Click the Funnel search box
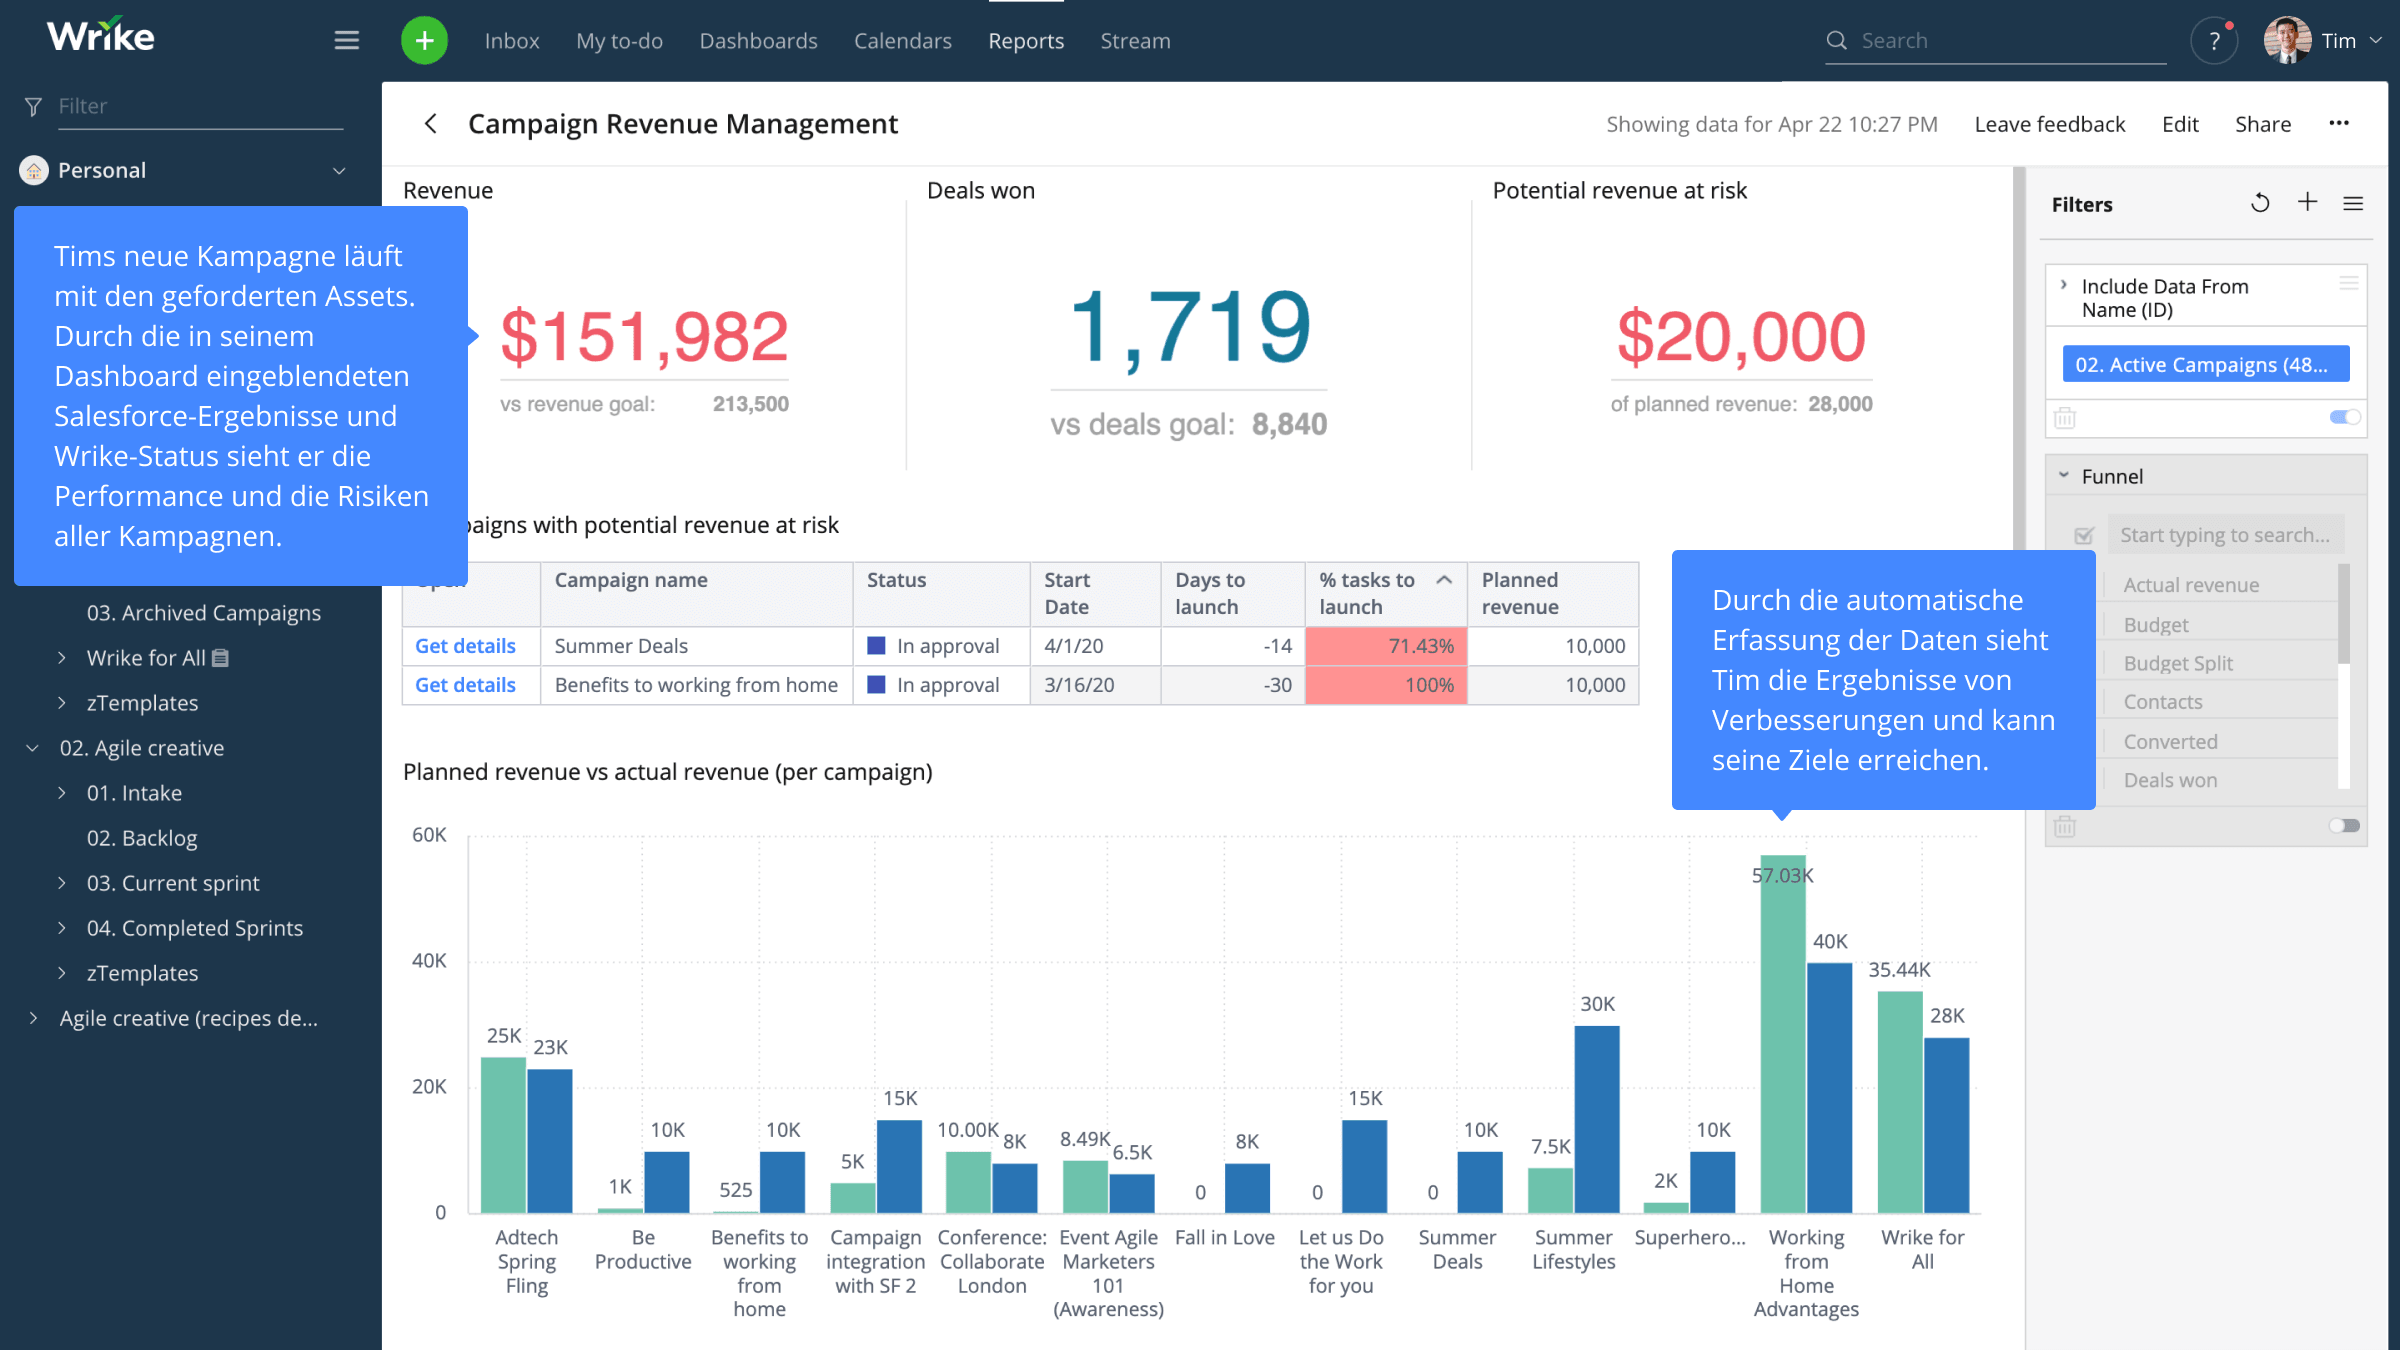 (2226, 535)
